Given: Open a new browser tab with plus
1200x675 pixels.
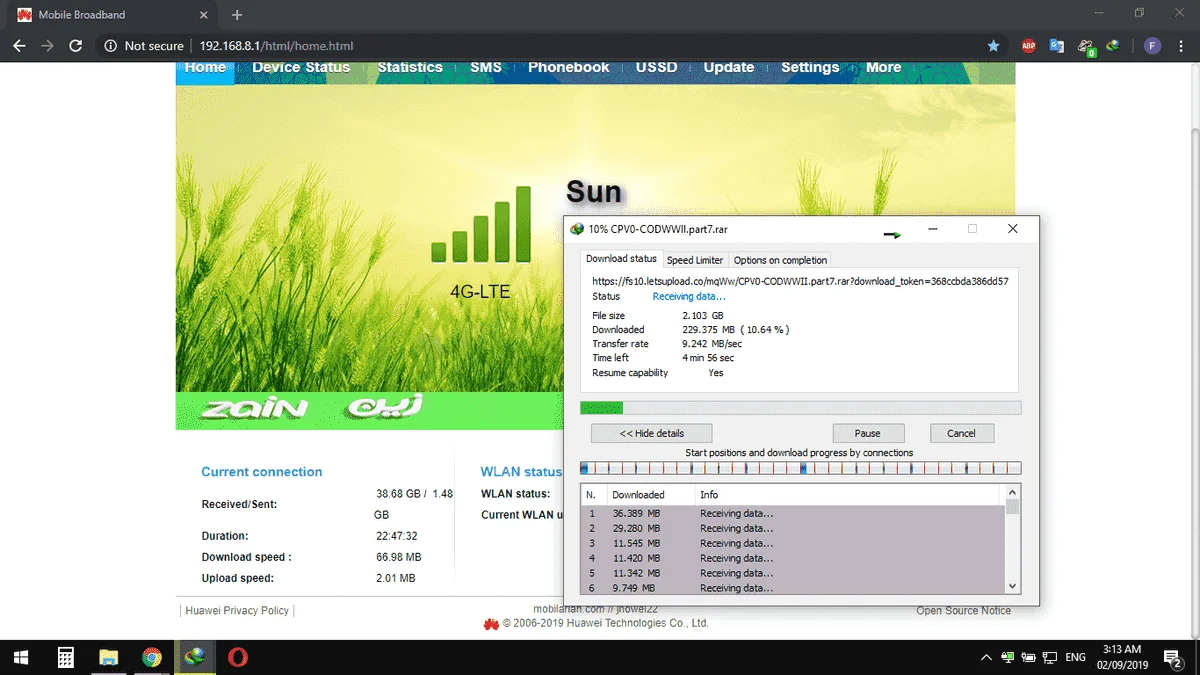Looking at the screenshot, I should (x=237, y=15).
